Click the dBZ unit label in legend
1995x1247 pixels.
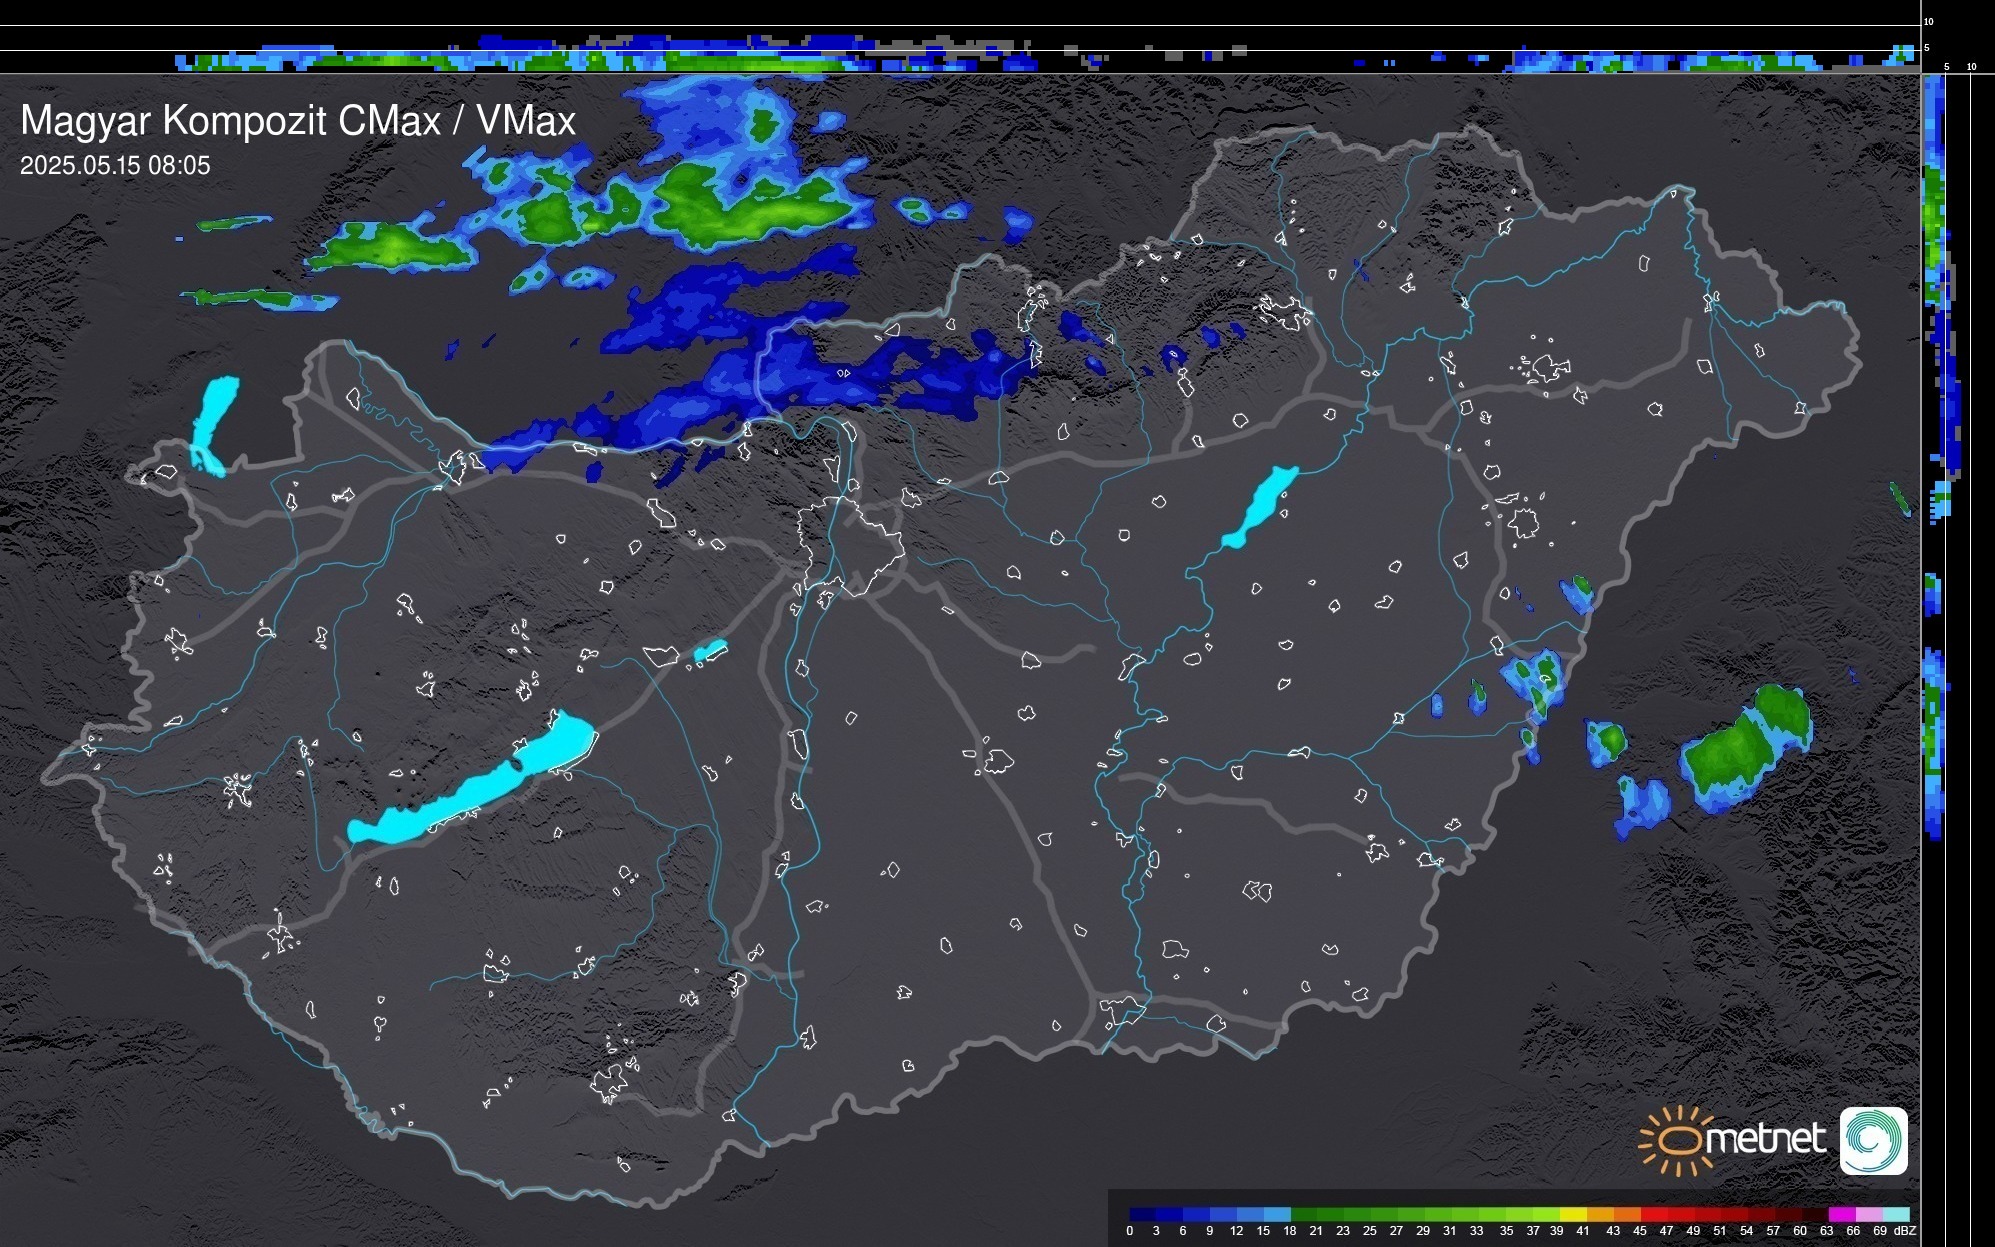(x=1905, y=1231)
